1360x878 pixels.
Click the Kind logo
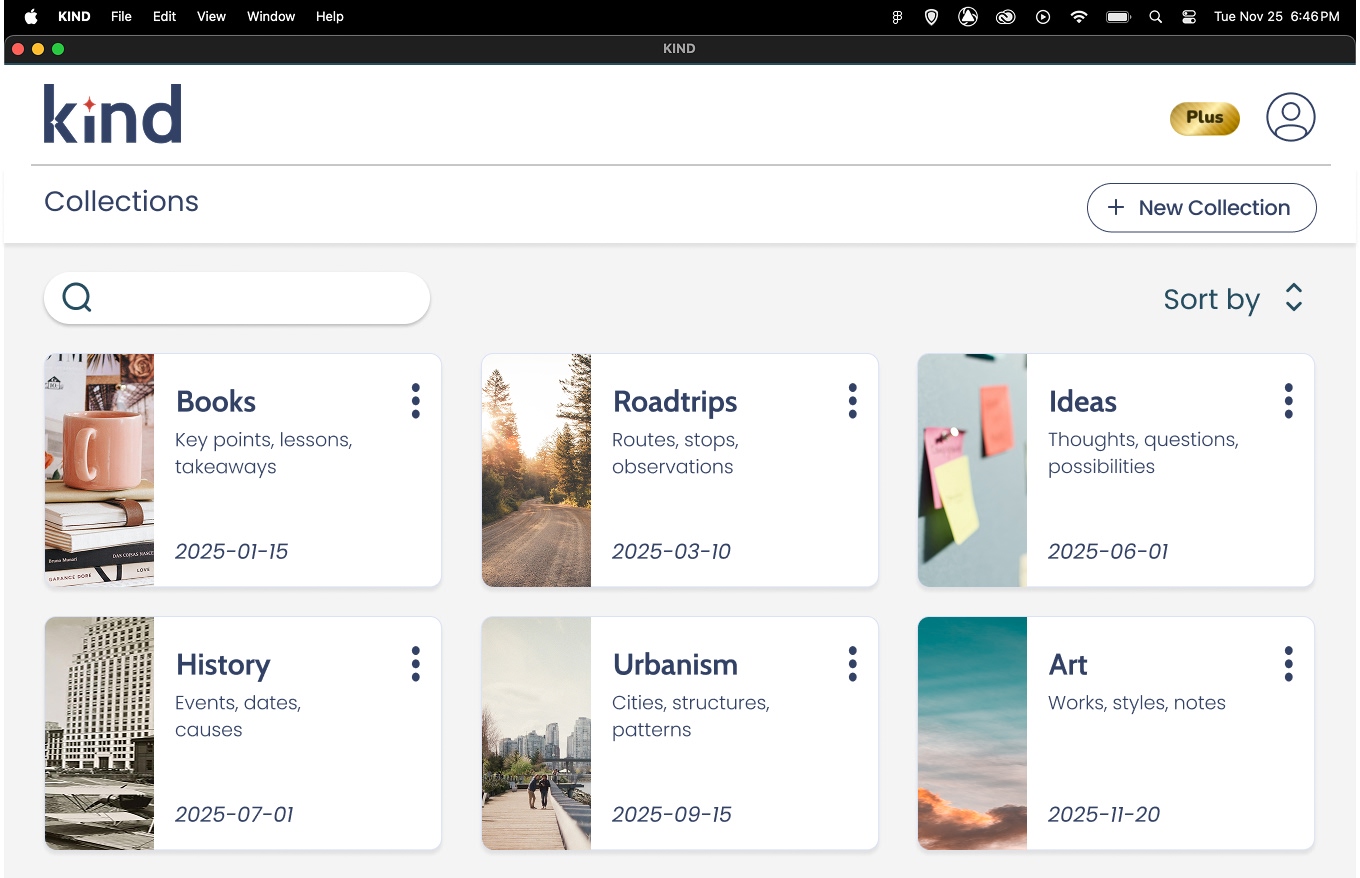tap(113, 114)
